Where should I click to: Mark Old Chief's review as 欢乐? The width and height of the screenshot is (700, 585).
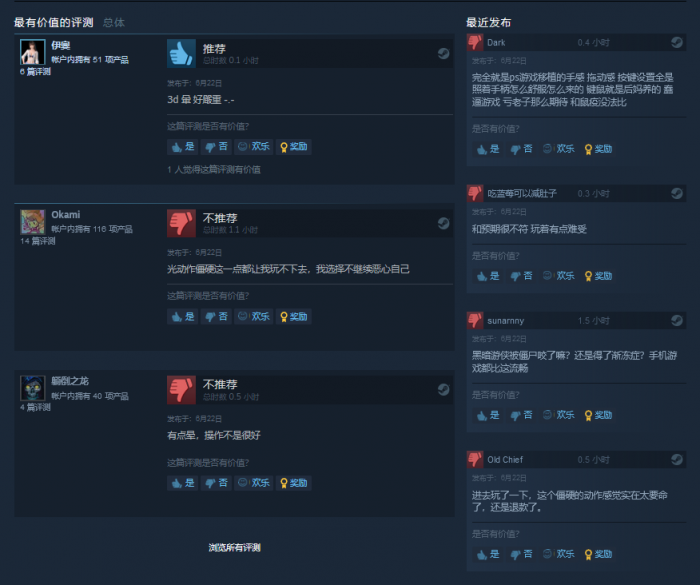[558, 554]
